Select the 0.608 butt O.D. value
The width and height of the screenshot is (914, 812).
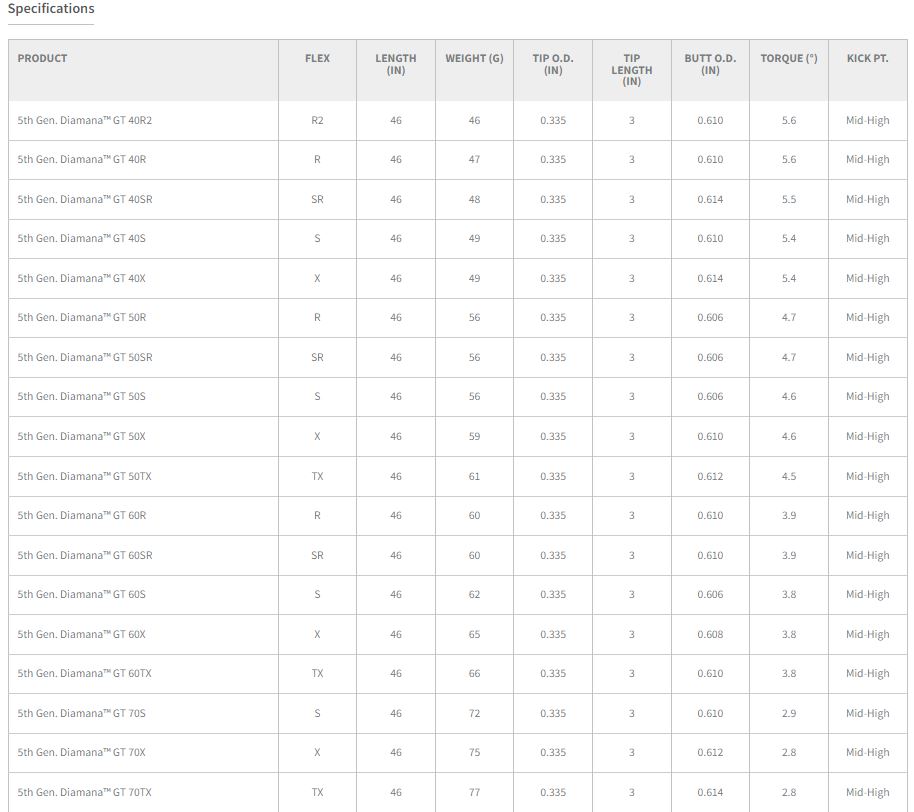coord(710,634)
